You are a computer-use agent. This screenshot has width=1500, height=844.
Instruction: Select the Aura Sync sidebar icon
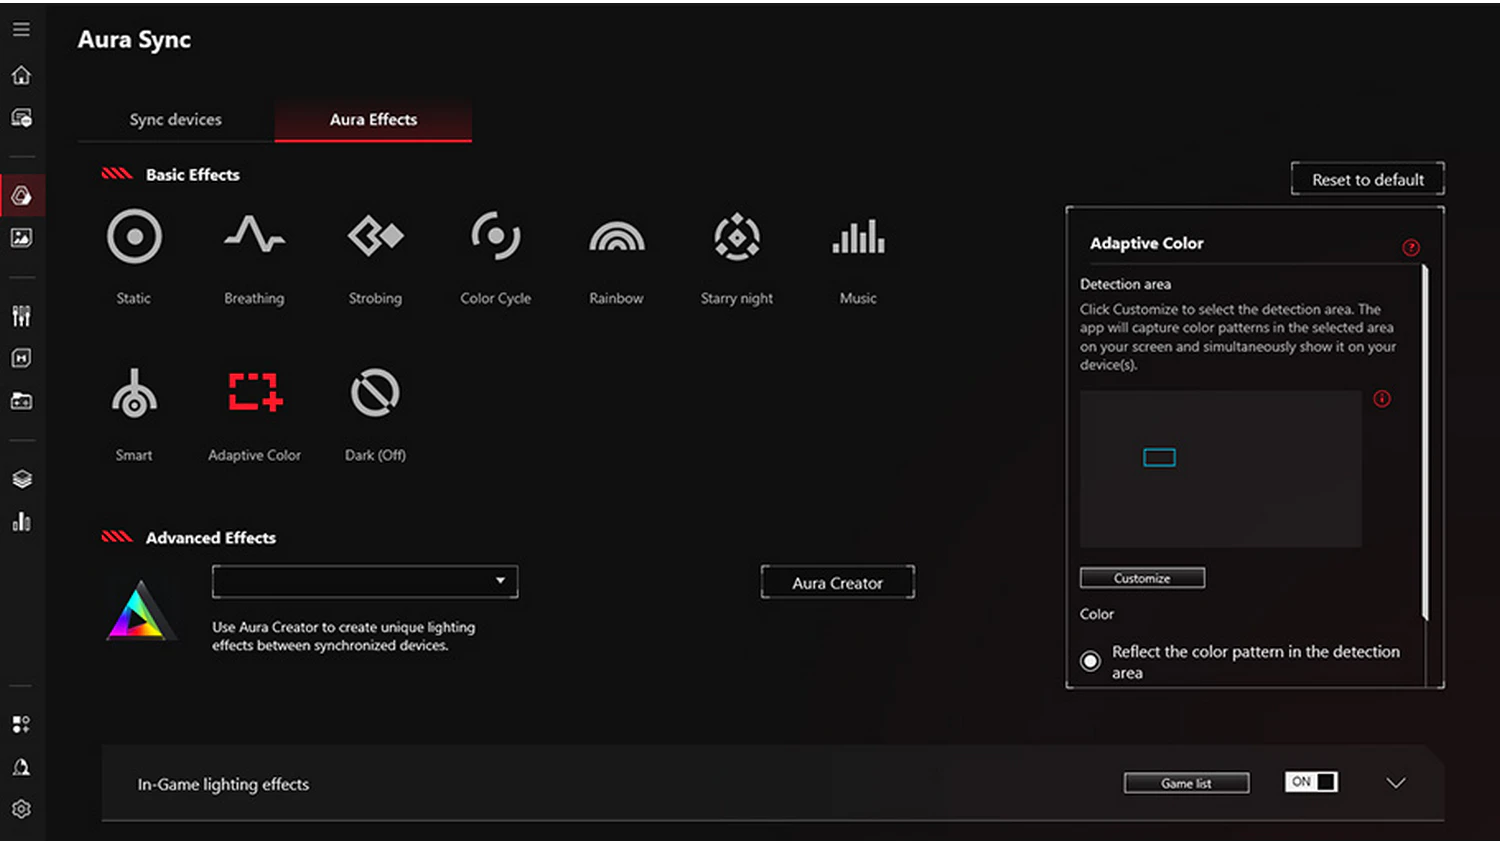(x=21, y=195)
